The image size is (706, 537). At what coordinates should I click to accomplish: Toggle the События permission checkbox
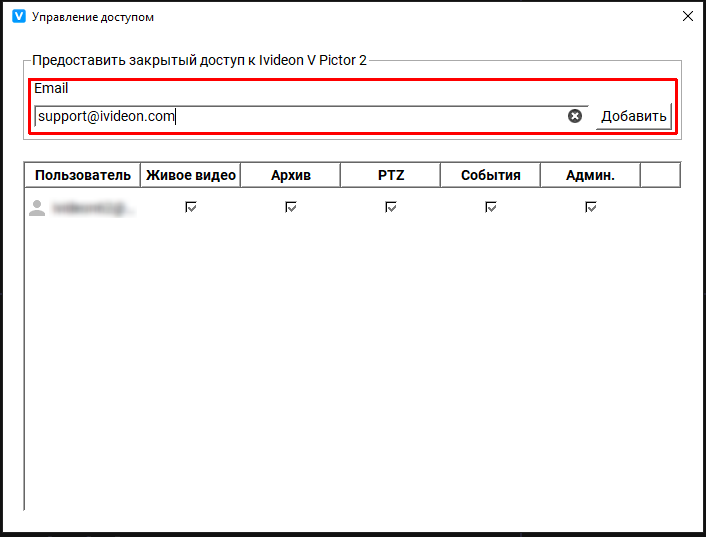pos(491,208)
